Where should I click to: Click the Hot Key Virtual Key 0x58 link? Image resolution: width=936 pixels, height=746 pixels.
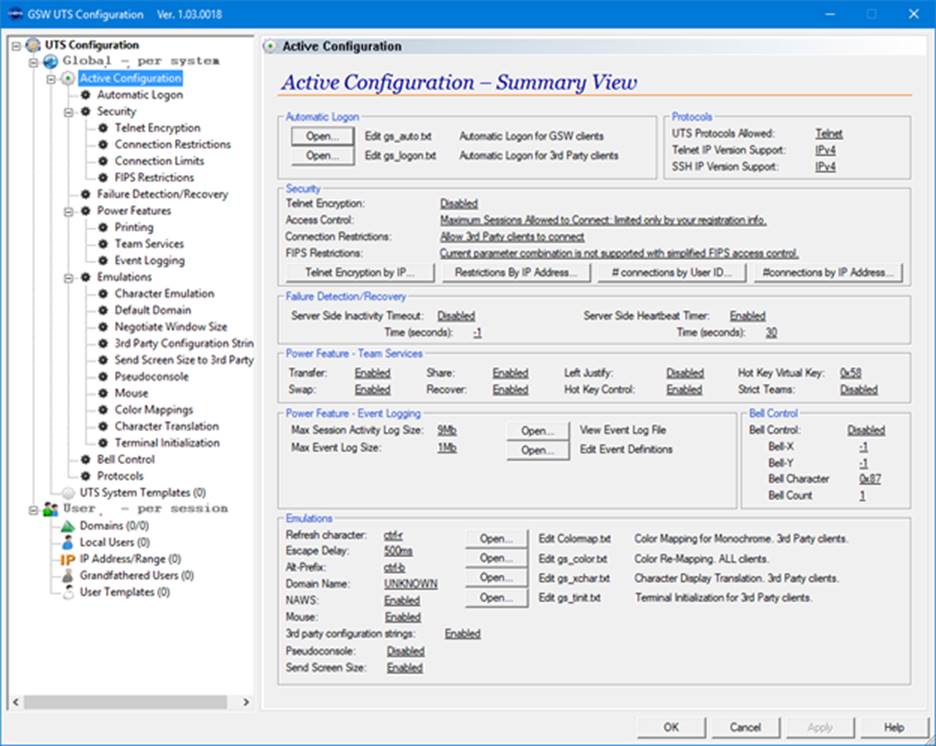(x=851, y=373)
